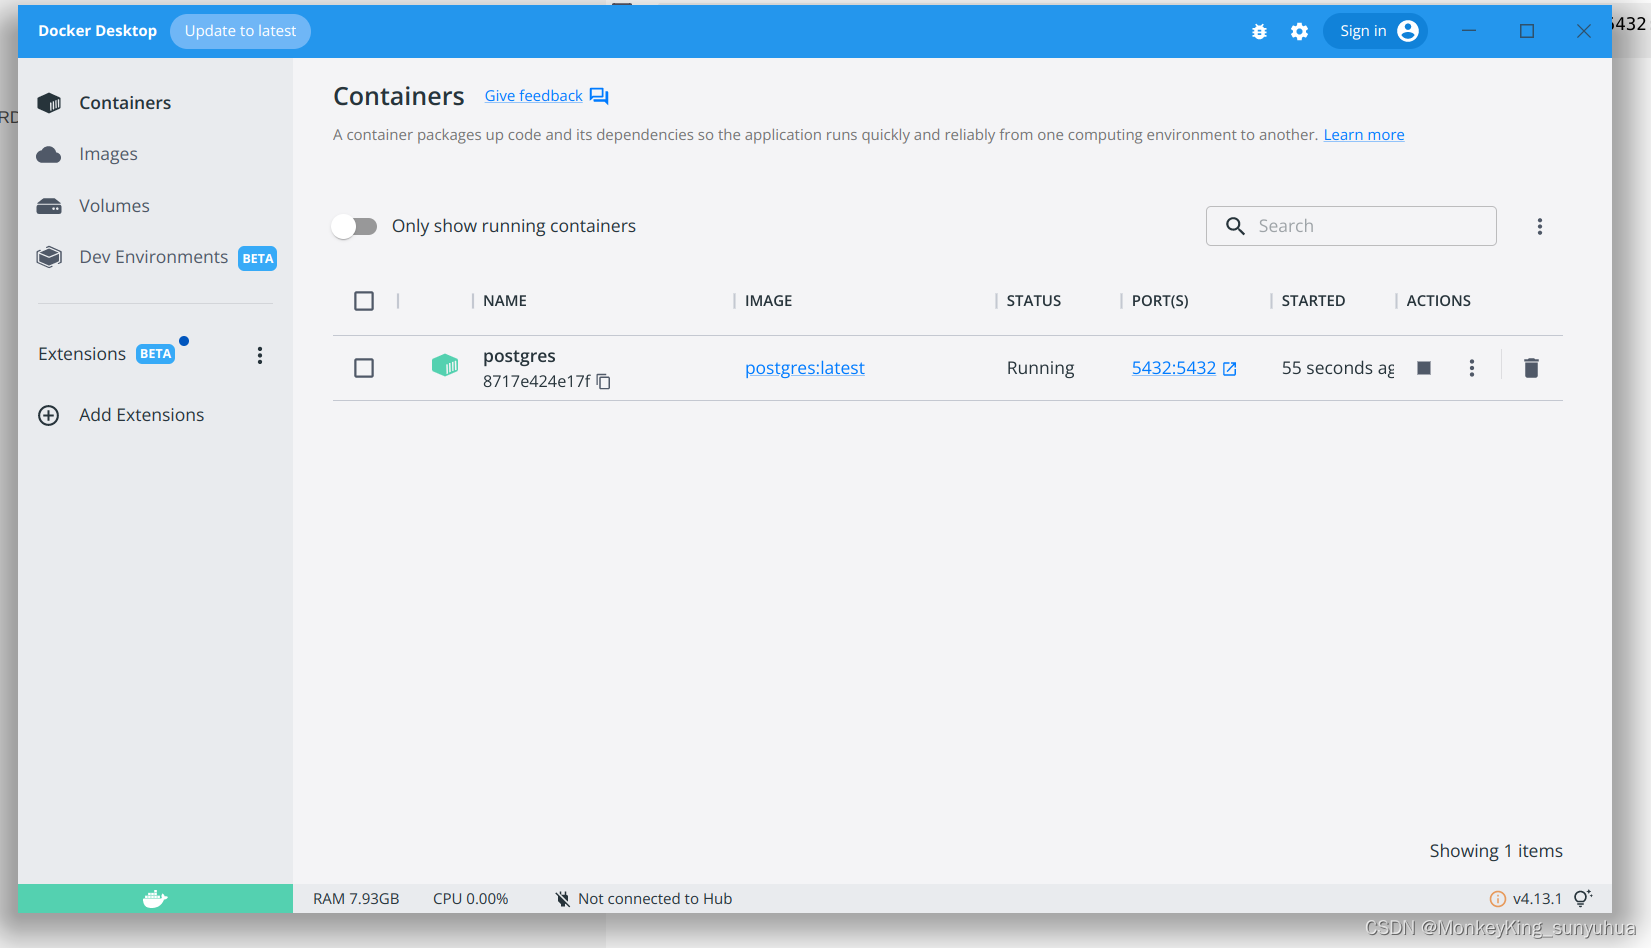
Task: Sort by NAME column header
Action: coord(505,301)
